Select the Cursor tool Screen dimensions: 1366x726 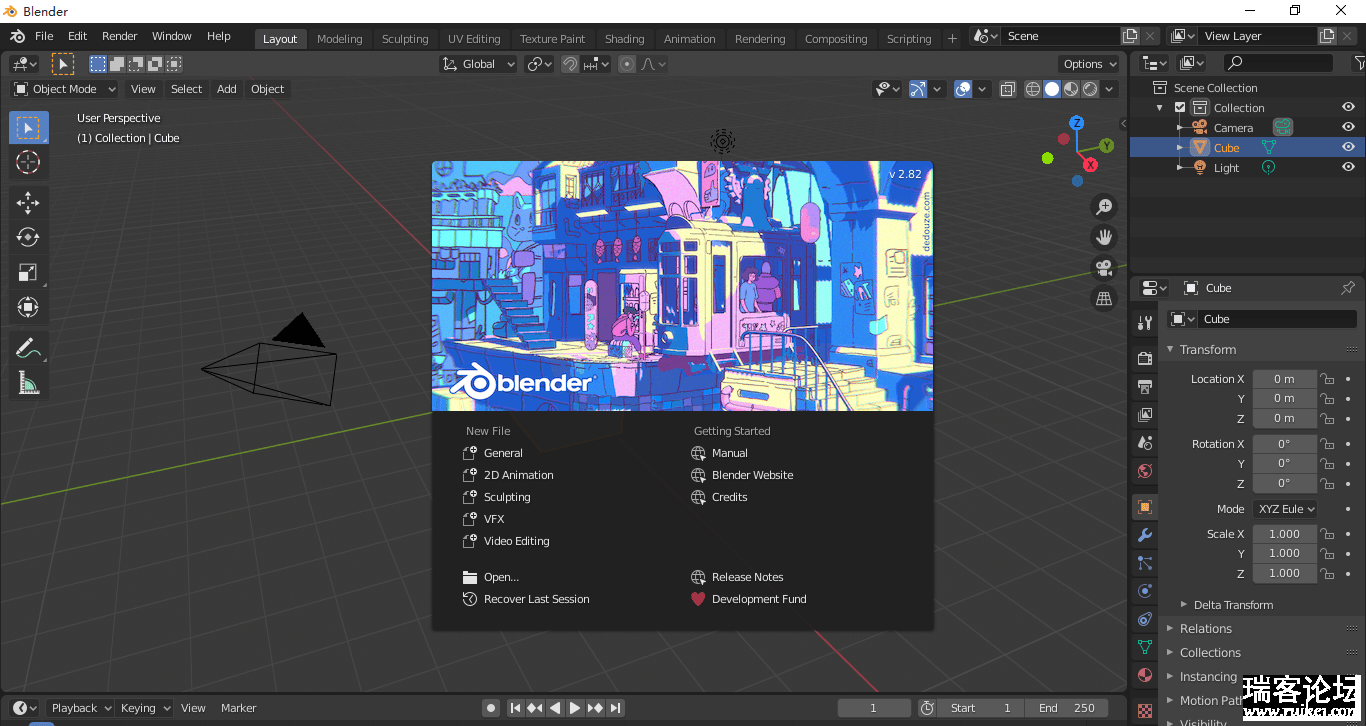pyautogui.click(x=28, y=162)
